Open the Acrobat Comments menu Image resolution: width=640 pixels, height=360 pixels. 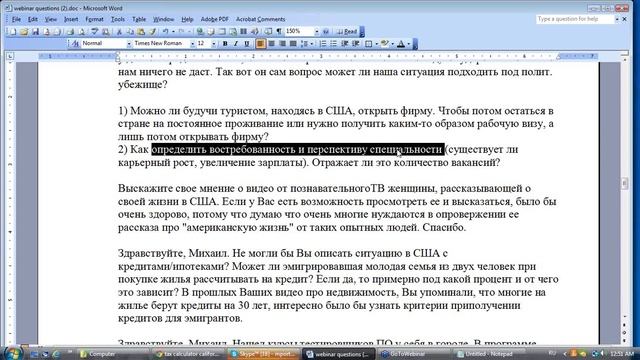point(260,19)
